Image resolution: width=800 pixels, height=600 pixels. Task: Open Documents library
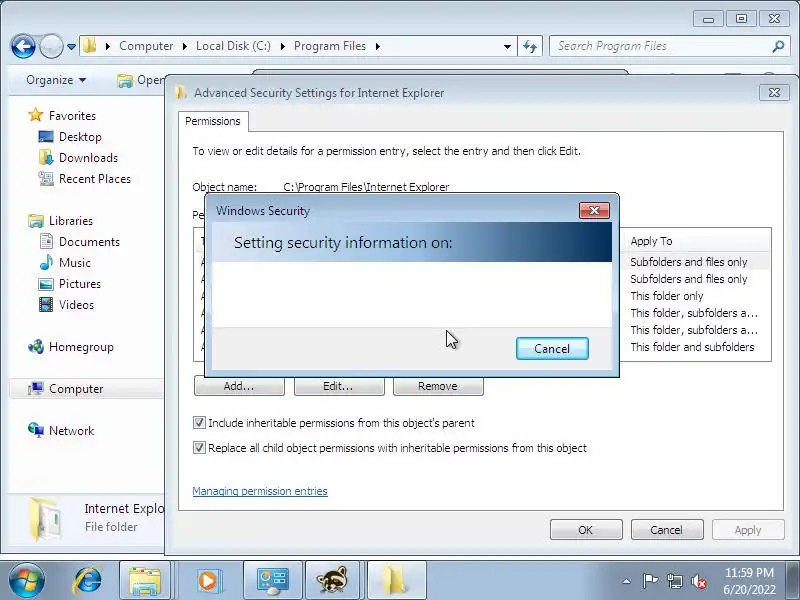pos(89,241)
